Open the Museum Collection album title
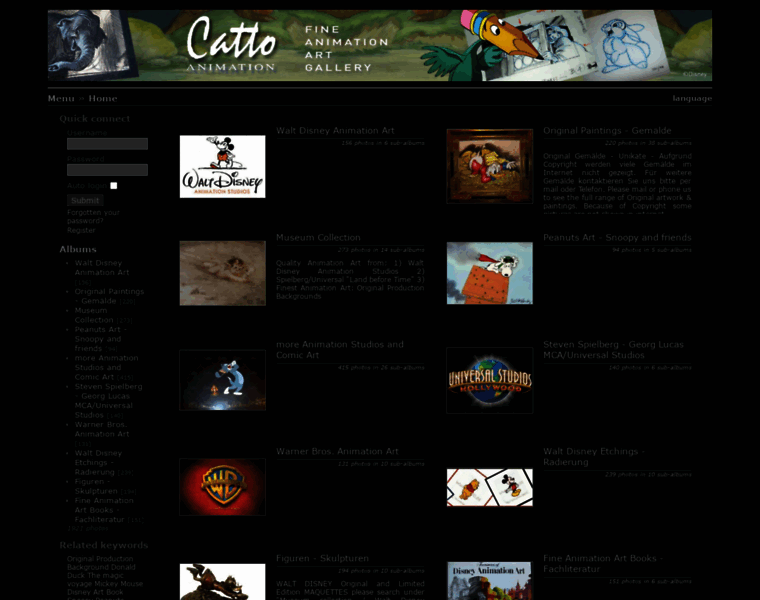The image size is (760, 600). [x=318, y=237]
